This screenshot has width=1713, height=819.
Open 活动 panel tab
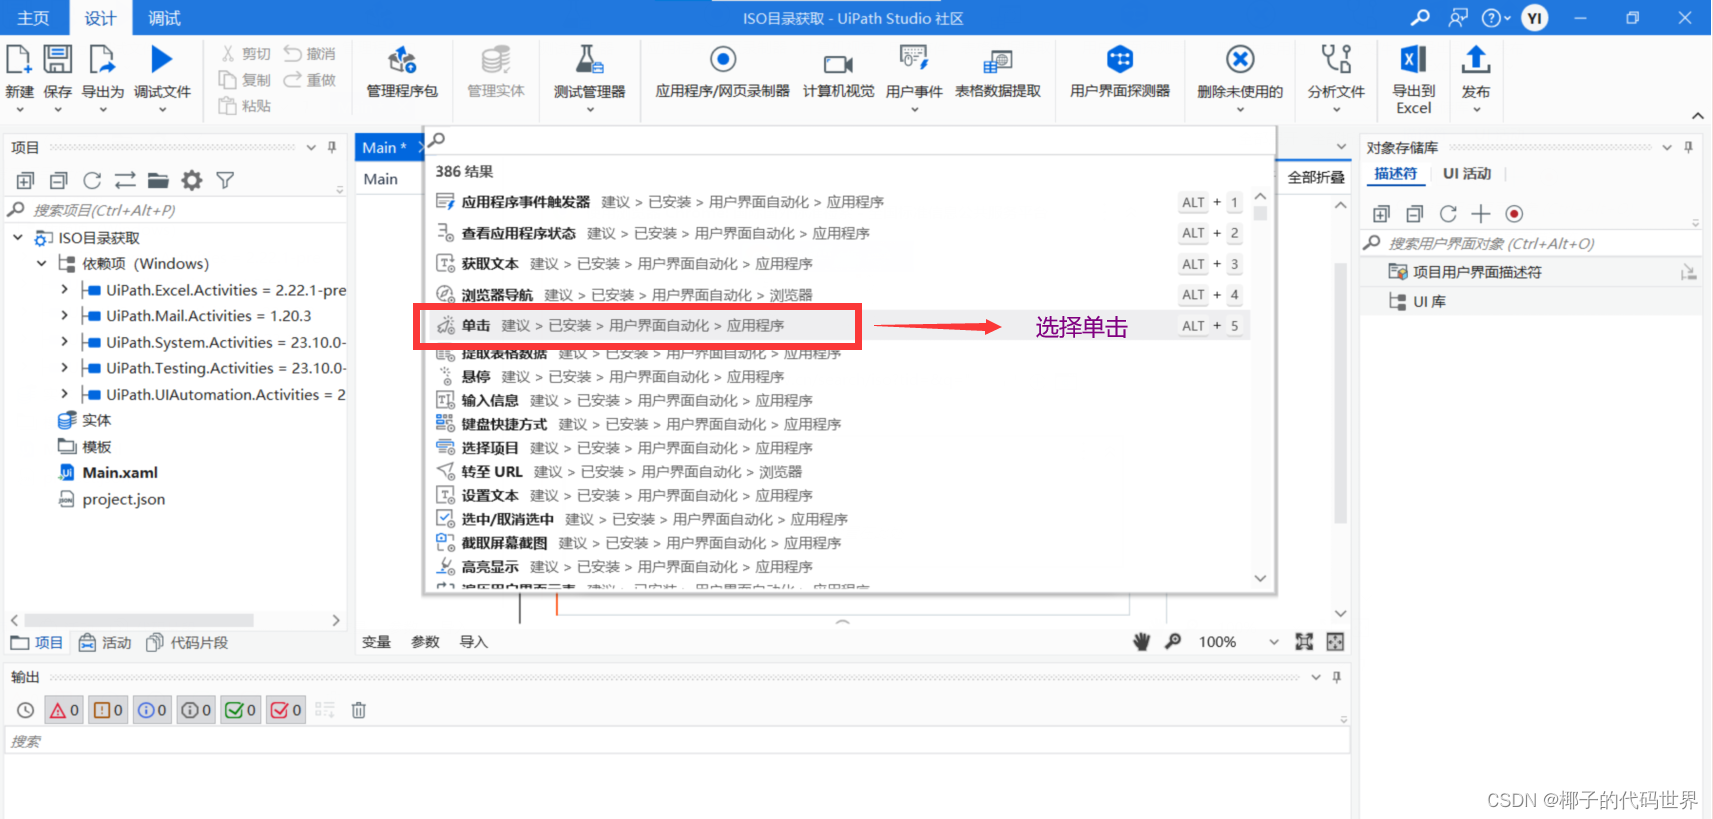point(105,642)
